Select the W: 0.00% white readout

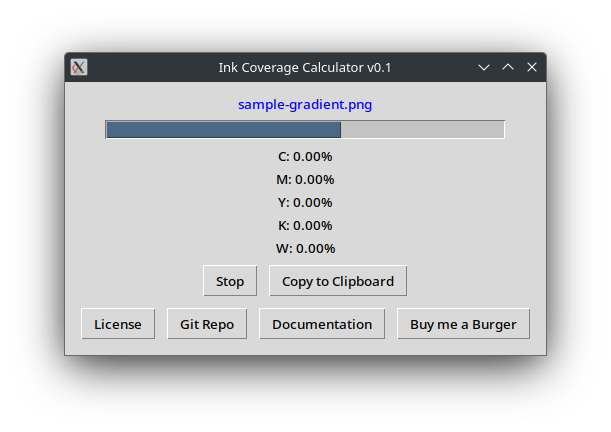(305, 249)
